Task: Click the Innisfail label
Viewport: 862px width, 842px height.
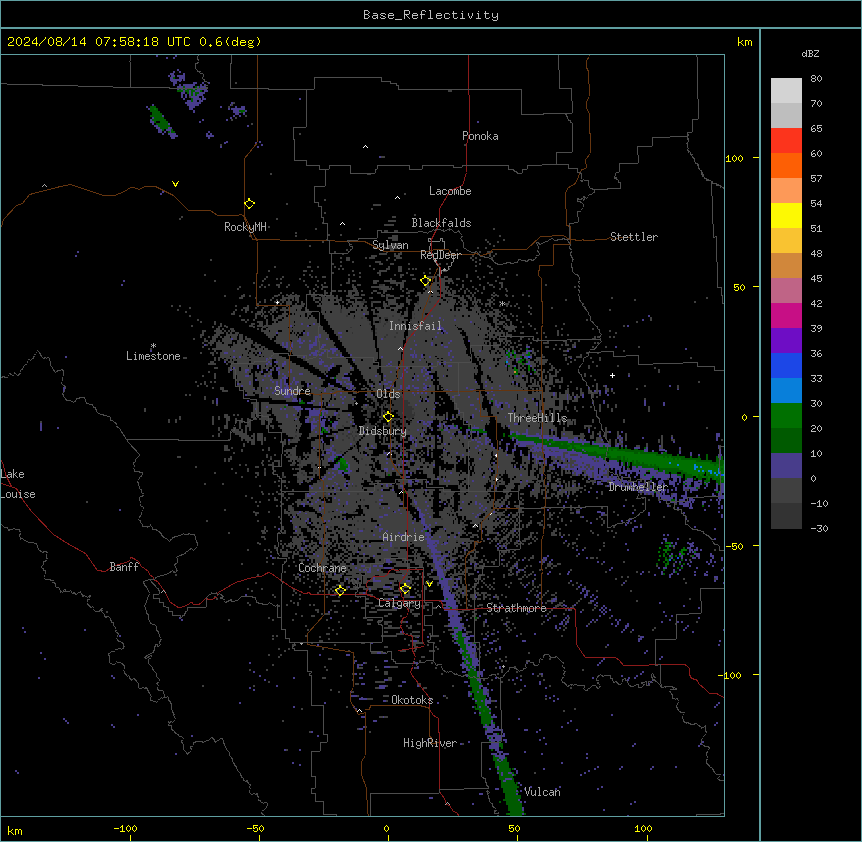Action: tap(416, 326)
